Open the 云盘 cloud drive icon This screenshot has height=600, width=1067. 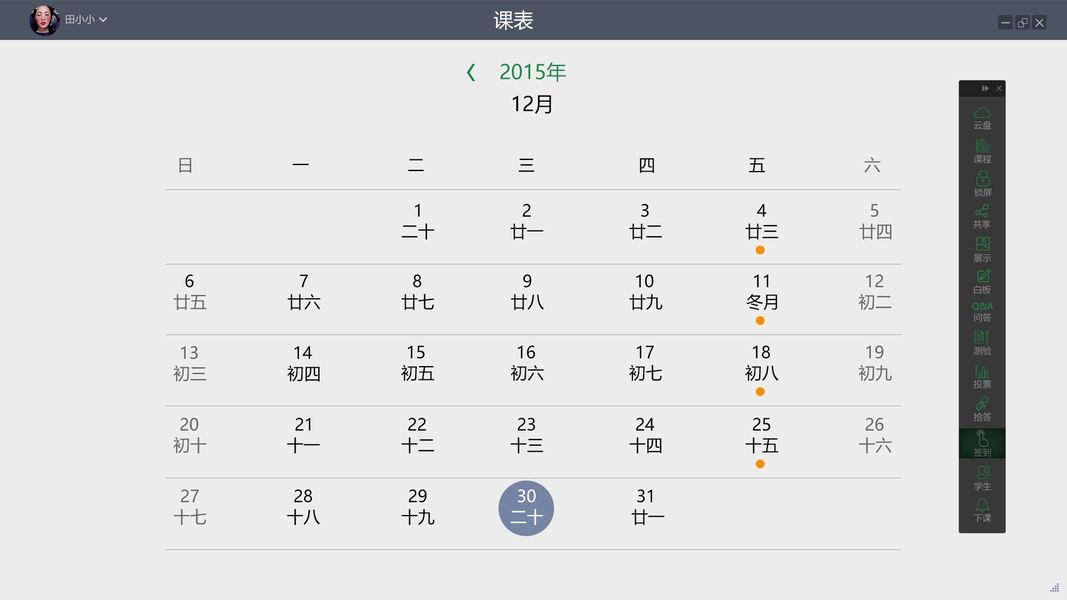[982, 116]
